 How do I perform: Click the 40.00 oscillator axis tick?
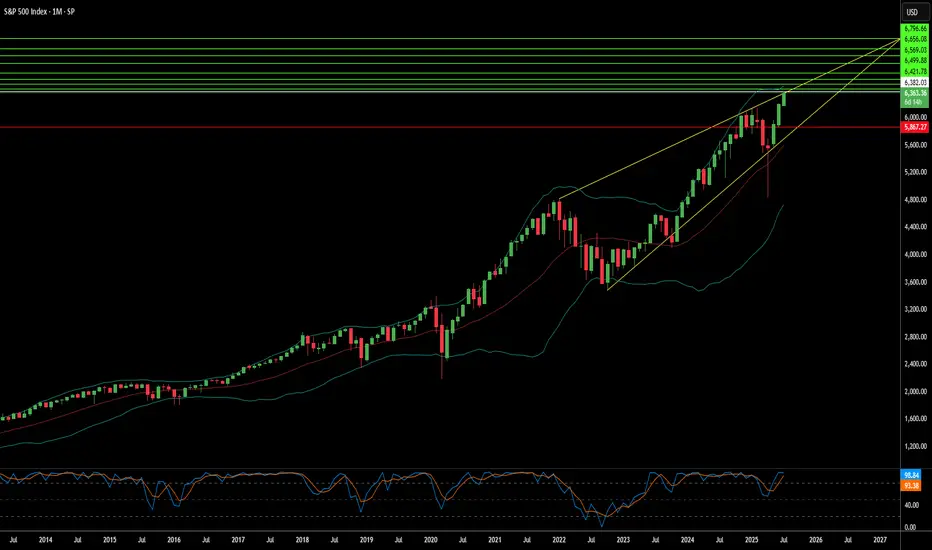coord(910,505)
